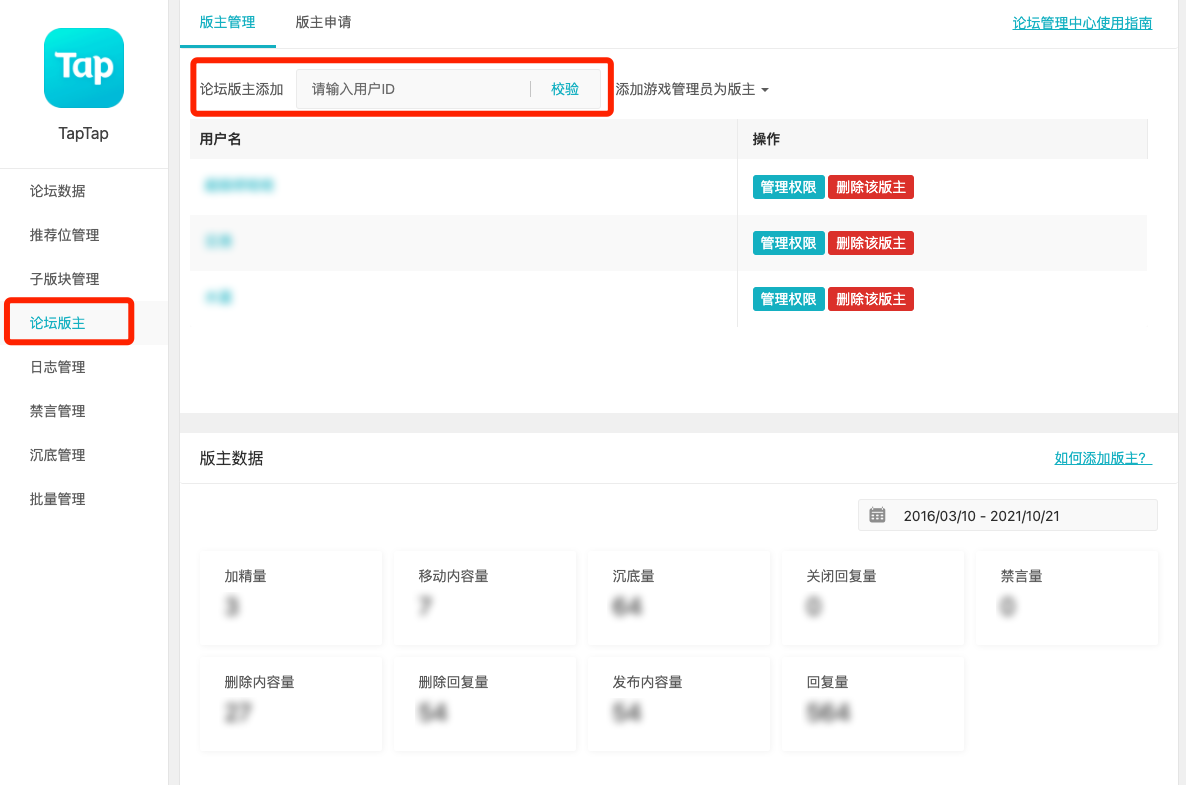Click 删除该版主 for the second moderator
1186x785 pixels.
(870, 243)
